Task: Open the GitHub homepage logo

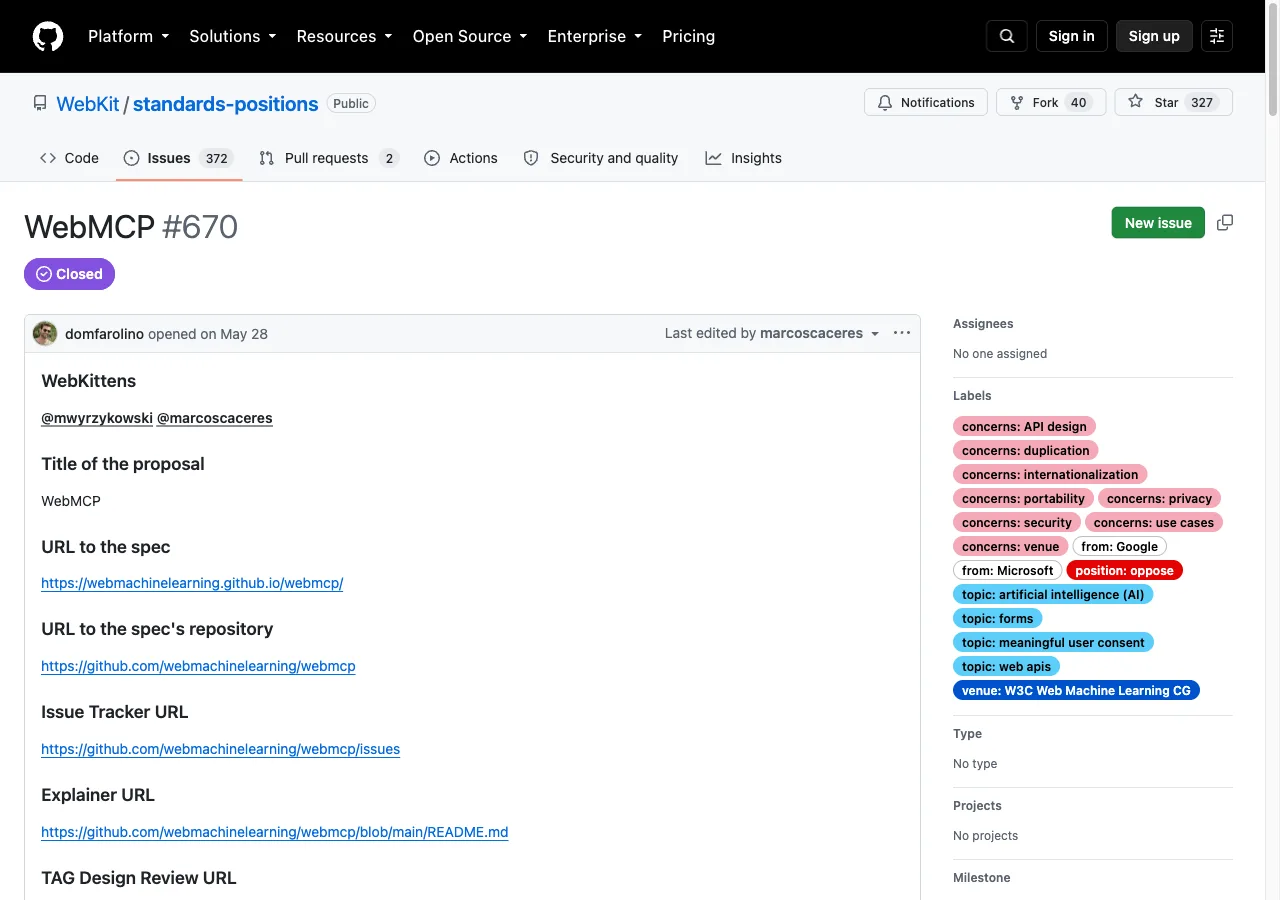Action: coord(48,36)
